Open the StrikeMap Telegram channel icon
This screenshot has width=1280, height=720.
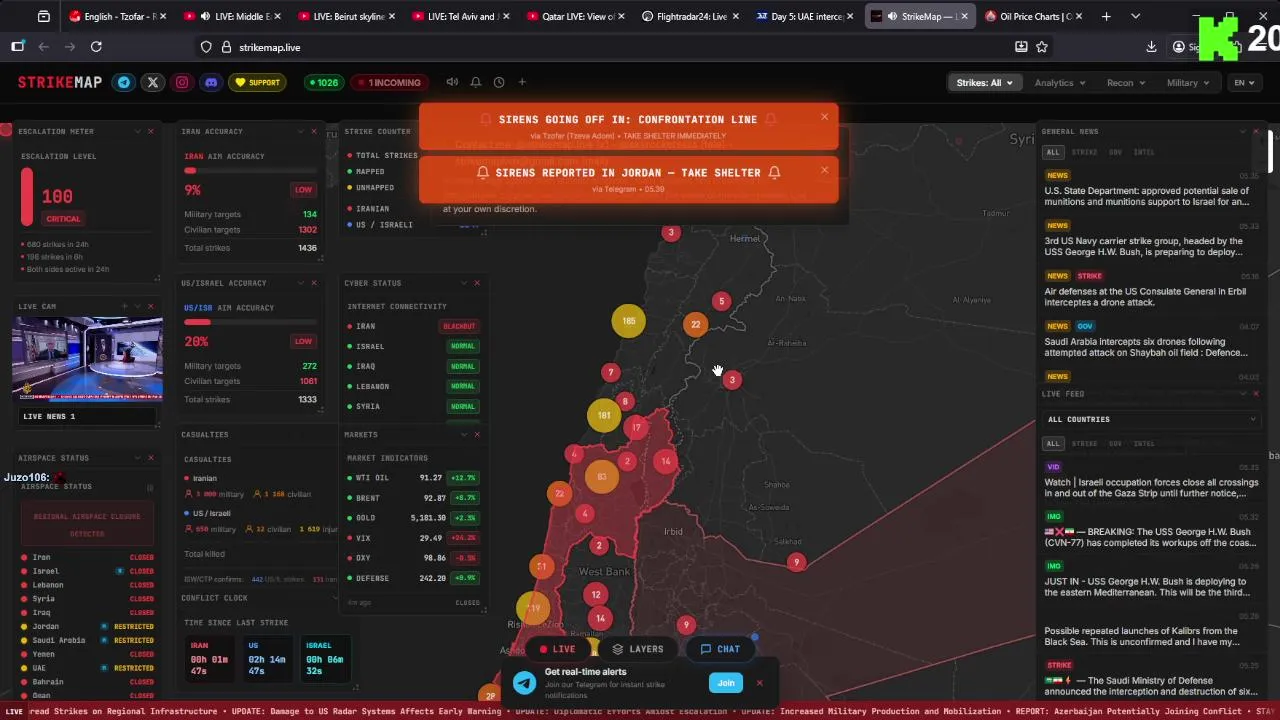point(124,83)
